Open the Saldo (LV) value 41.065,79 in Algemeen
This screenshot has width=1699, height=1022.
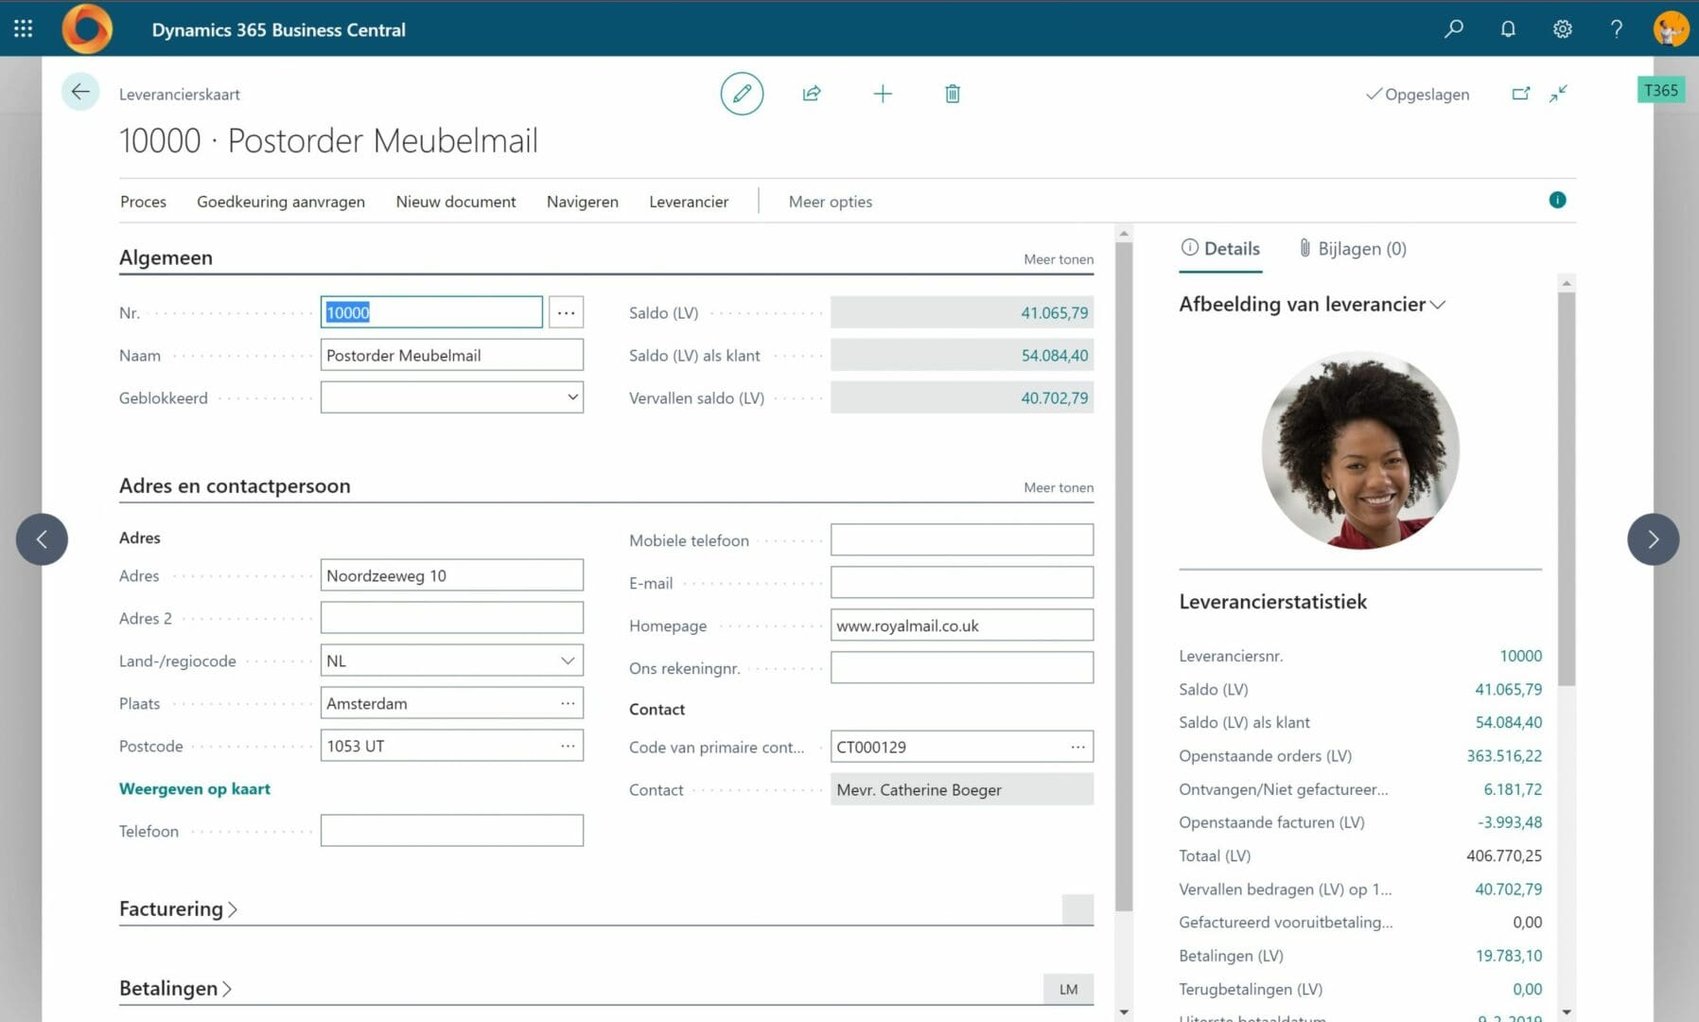pos(1054,313)
